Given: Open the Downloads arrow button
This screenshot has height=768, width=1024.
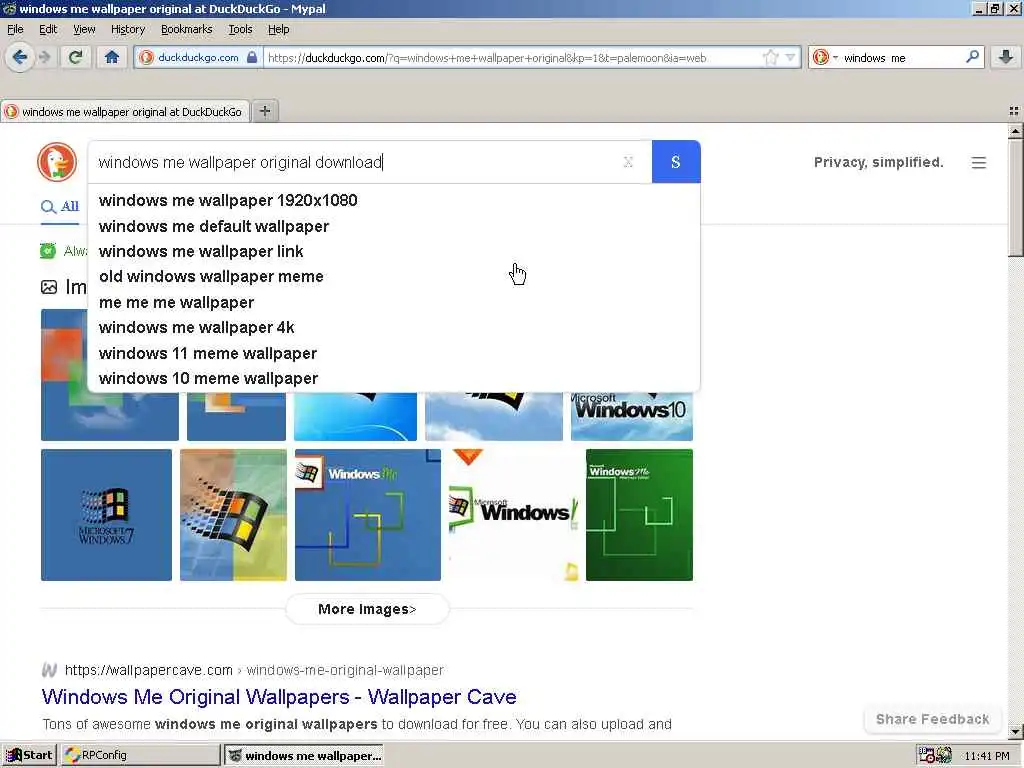Looking at the screenshot, I should (1006, 57).
